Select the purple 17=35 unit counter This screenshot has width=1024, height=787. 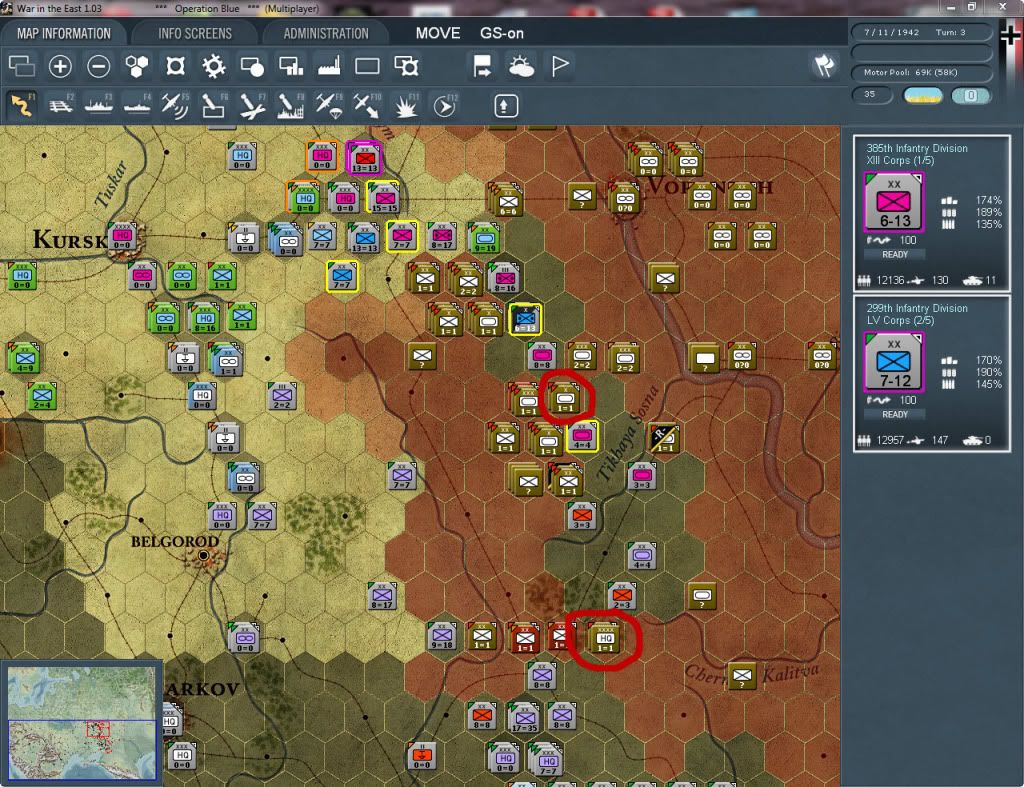524,717
